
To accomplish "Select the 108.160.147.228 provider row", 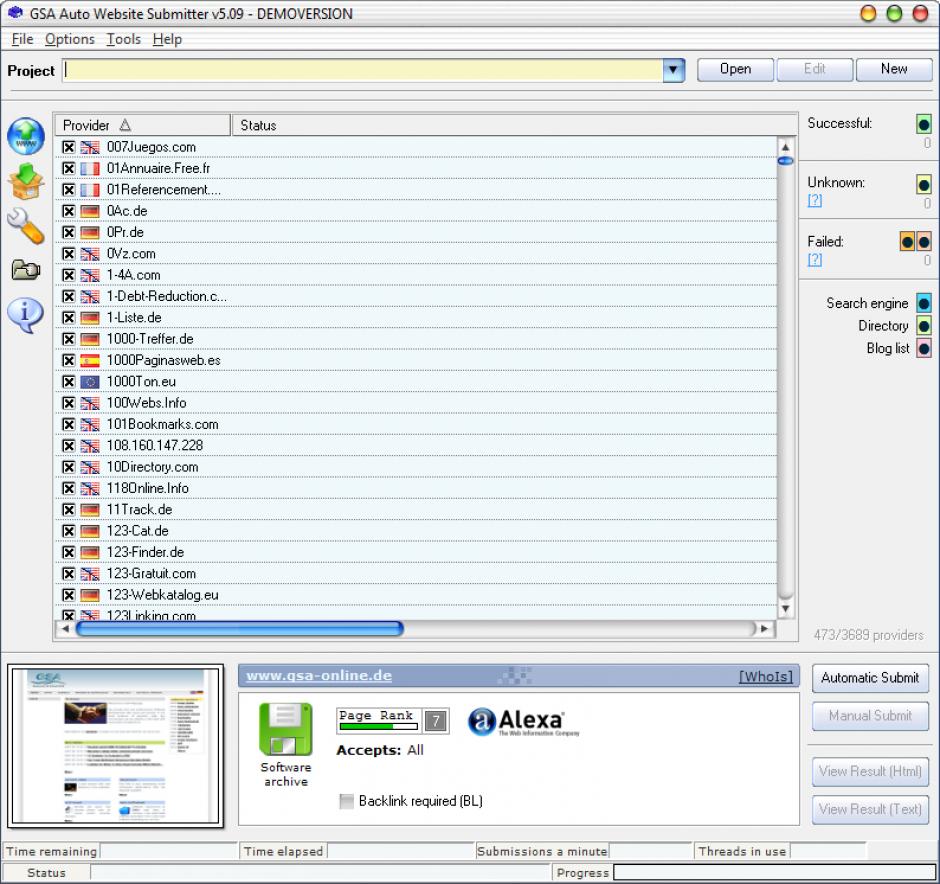I will tap(416, 446).
